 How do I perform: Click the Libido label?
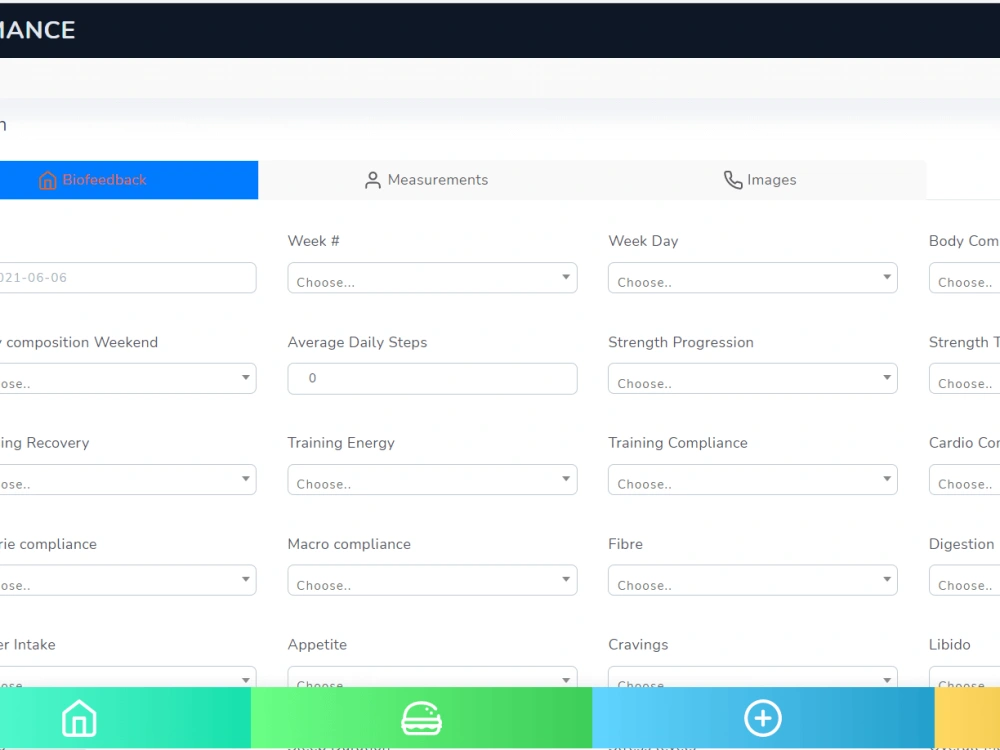(x=950, y=645)
